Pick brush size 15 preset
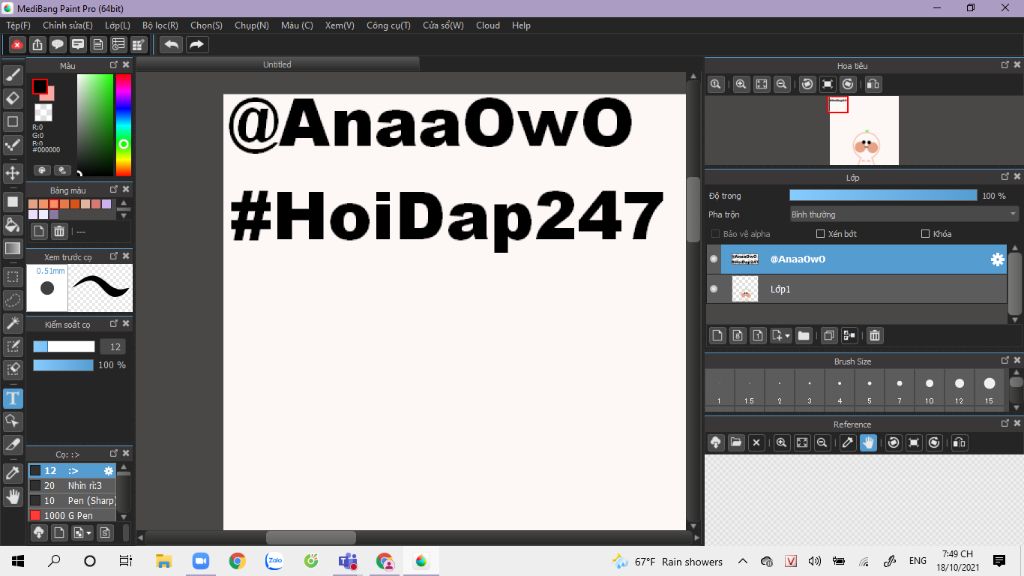Screen dimensions: 1024x576 (989, 389)
